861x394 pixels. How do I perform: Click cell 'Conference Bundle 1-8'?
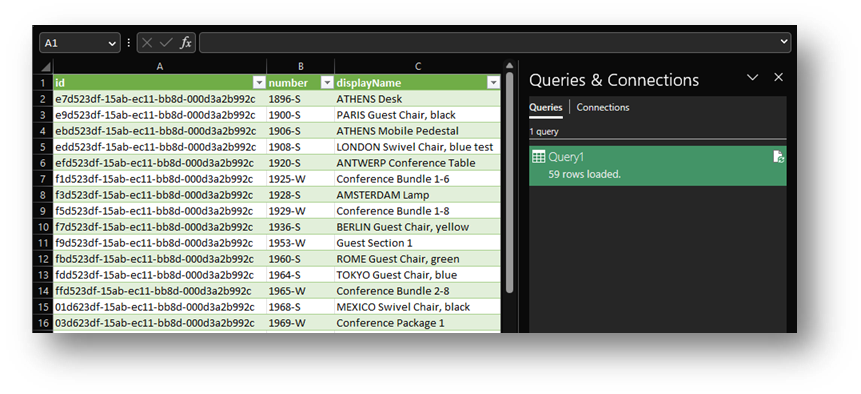point(418,211)
